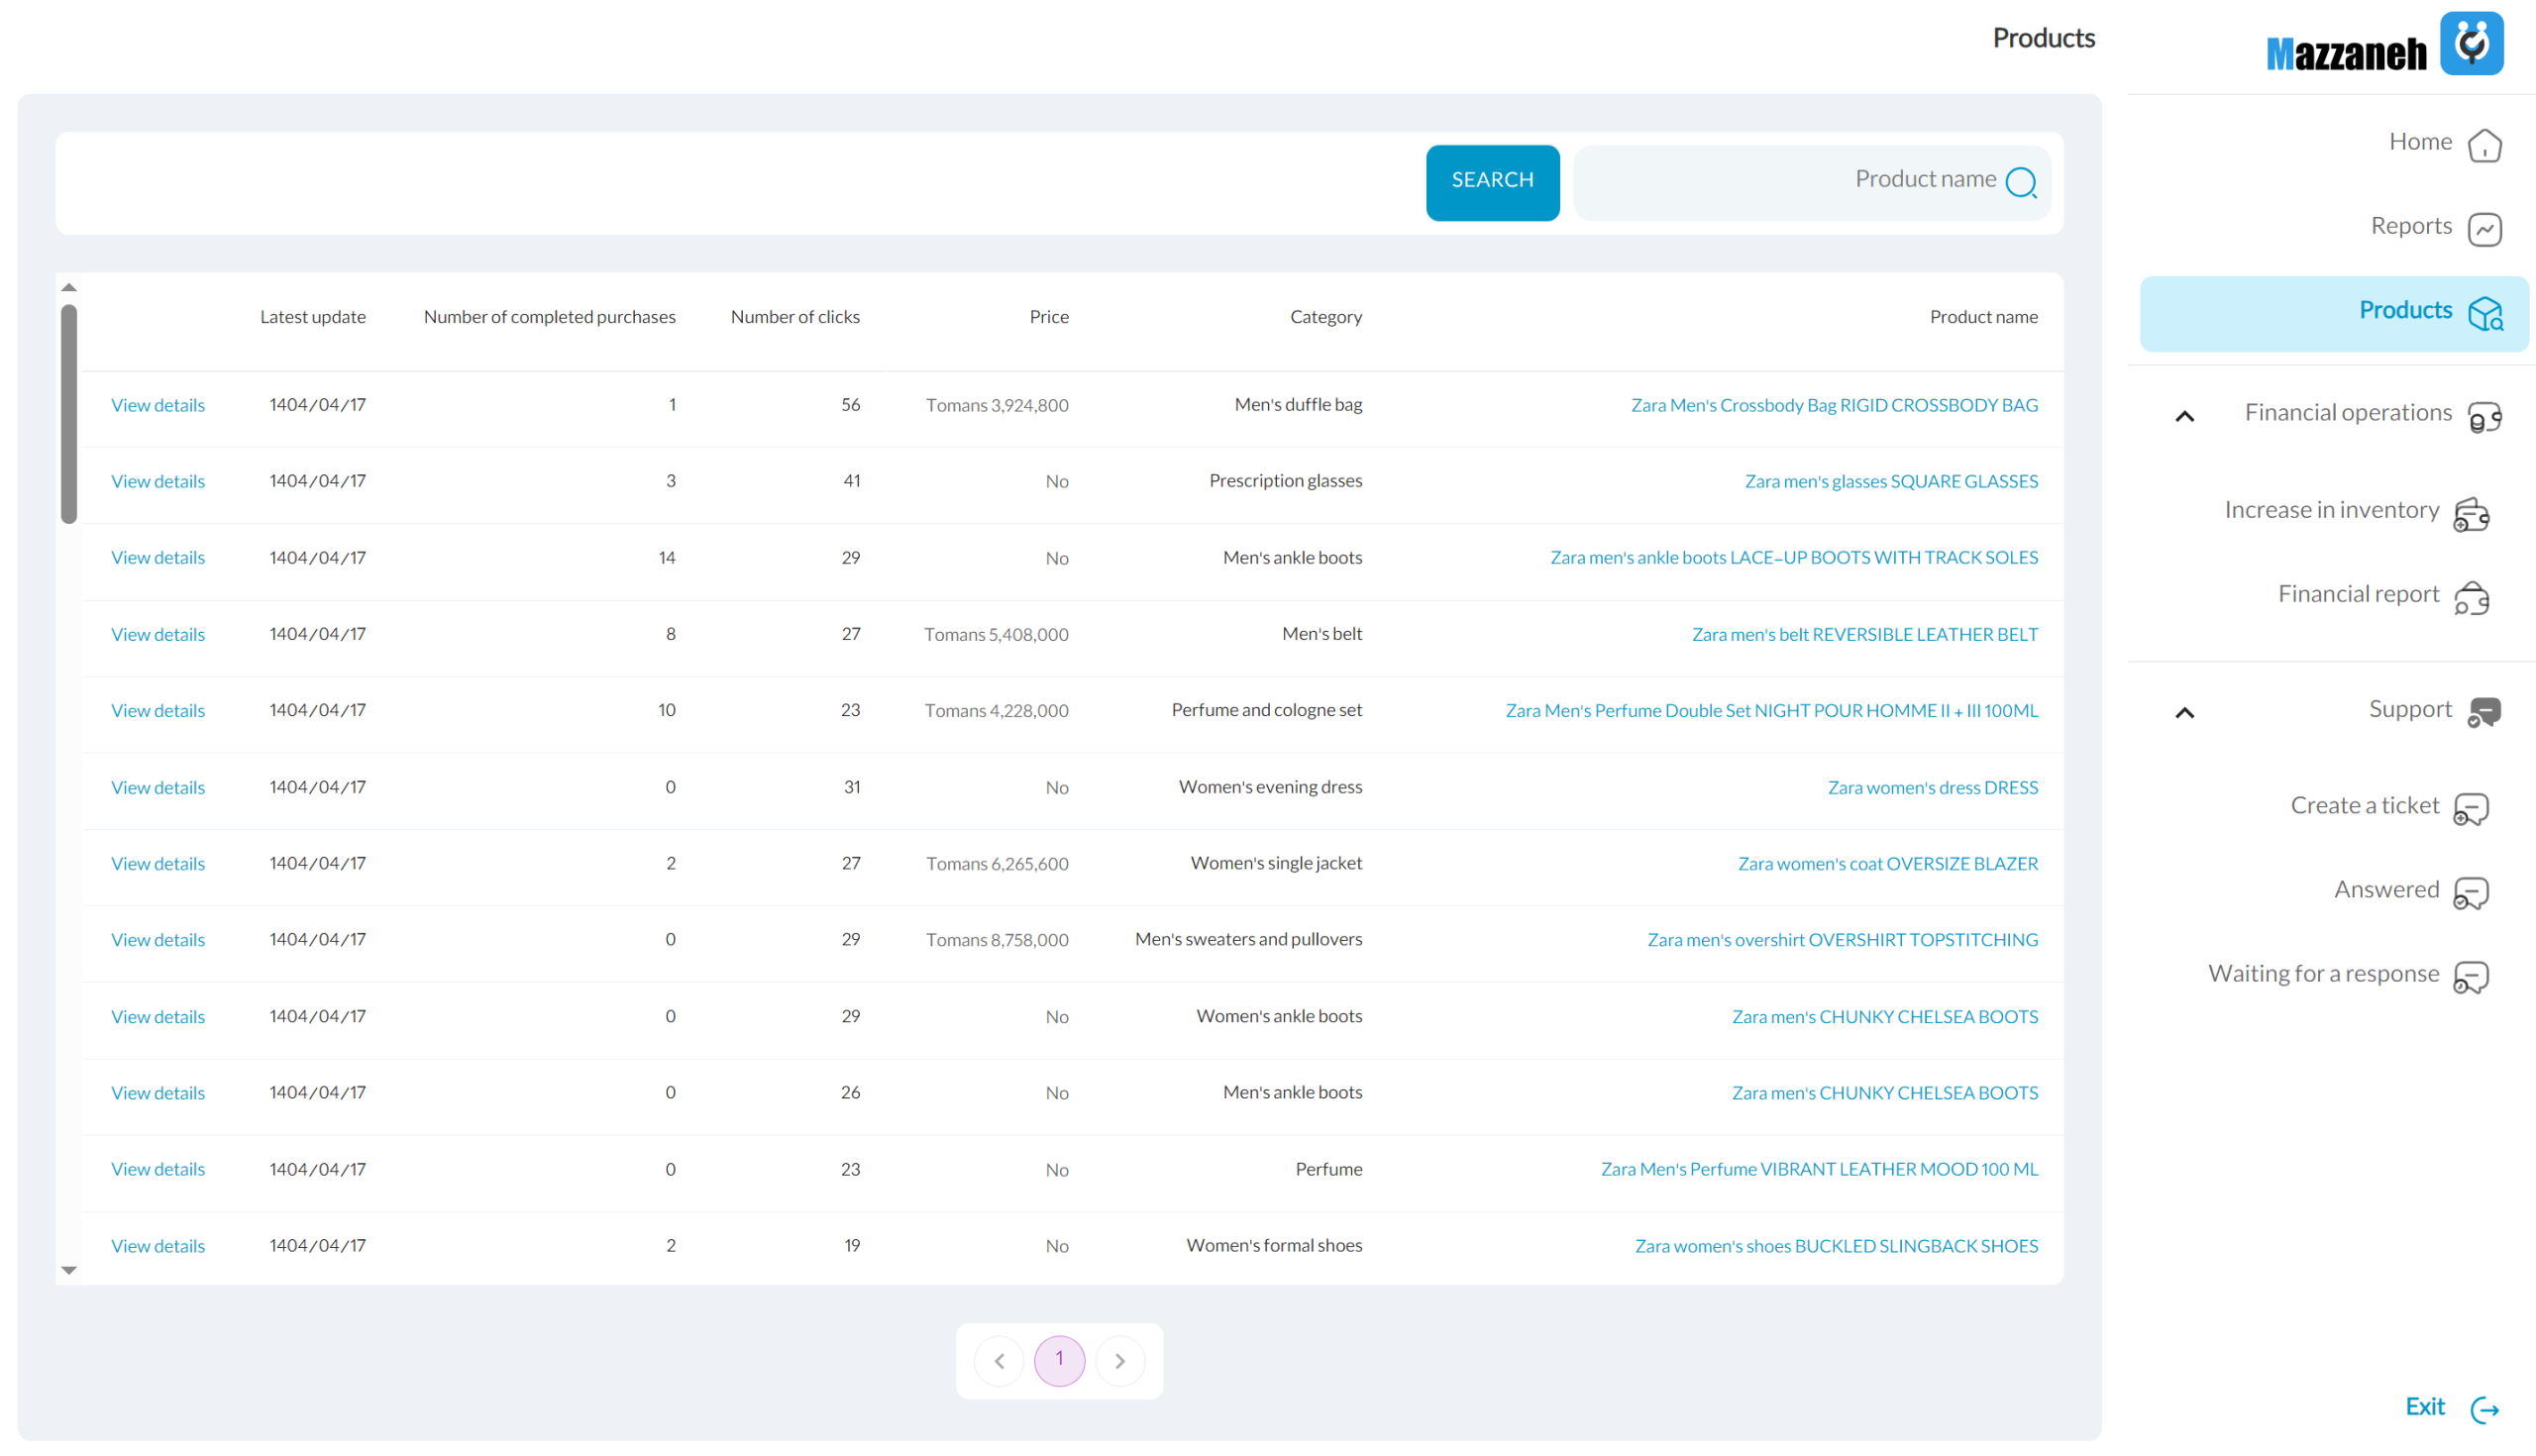Screen dimensions: 2536x1456
Task: Click the Price column header
Action: [x=1049, y=316]
